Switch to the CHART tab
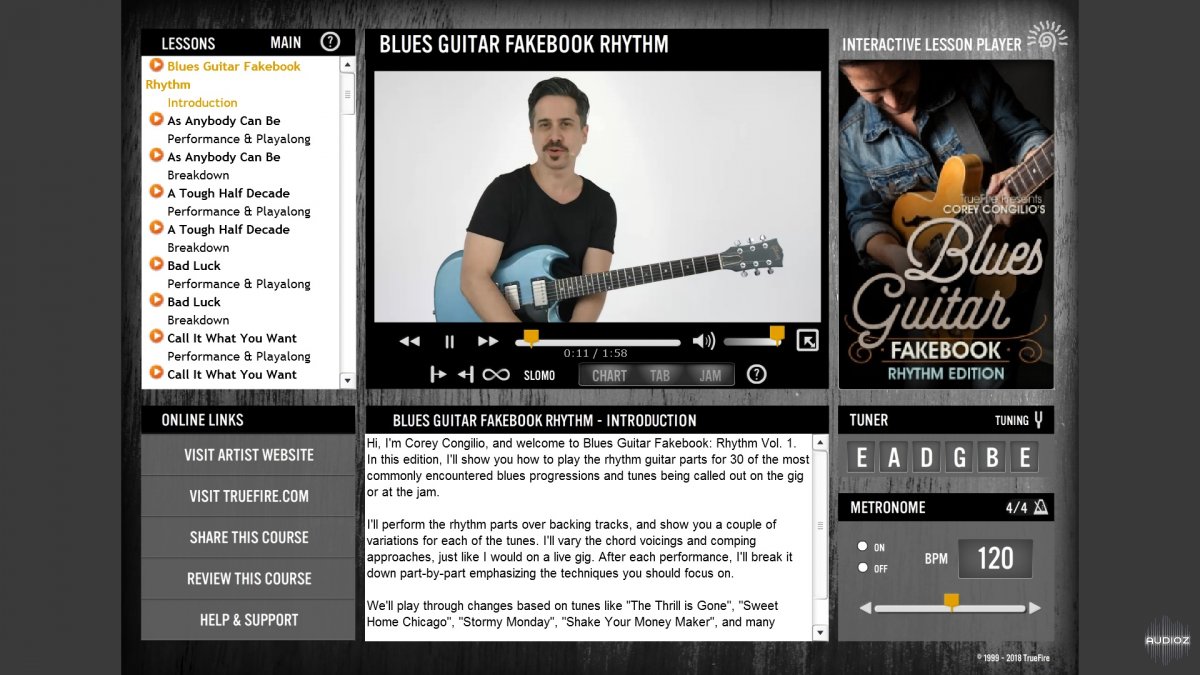1200x675 pixels. point(610,375)
